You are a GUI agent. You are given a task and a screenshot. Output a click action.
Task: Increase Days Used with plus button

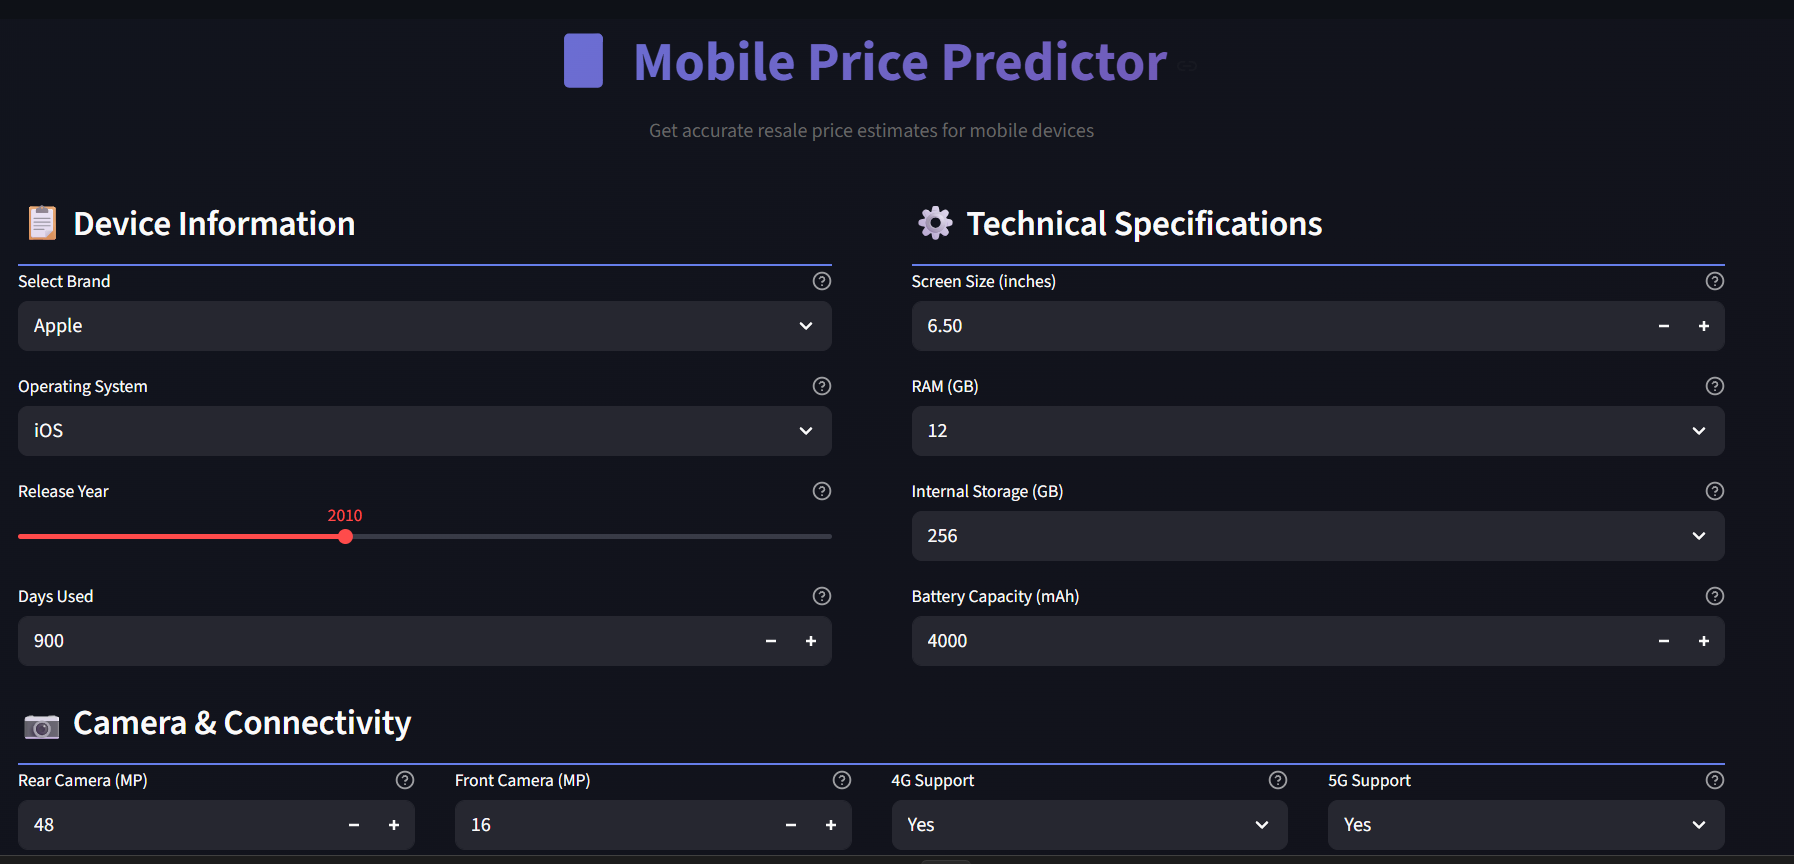[811, 641]
